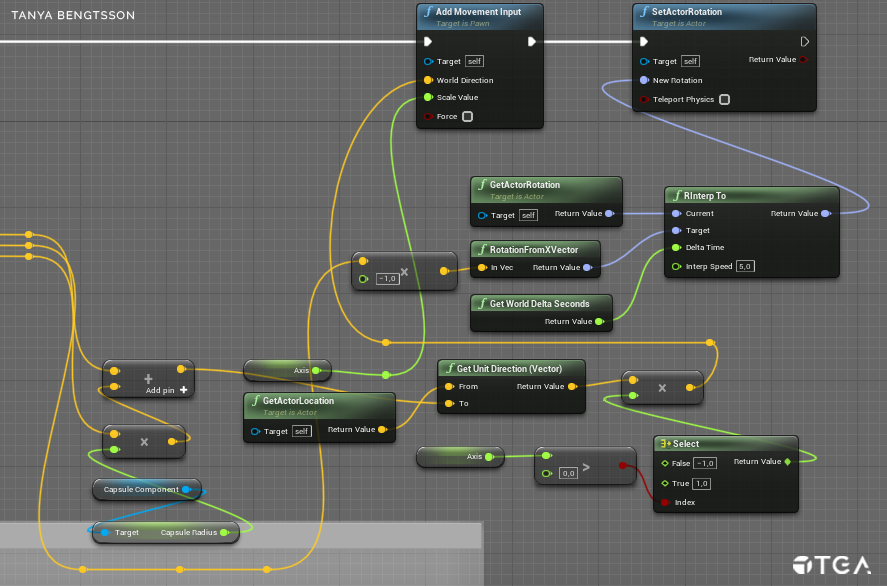Edit the Interp Speed 5,0 value
This screenshot has height=586, width=887.
pyautogui.click(x=745, y=266)
